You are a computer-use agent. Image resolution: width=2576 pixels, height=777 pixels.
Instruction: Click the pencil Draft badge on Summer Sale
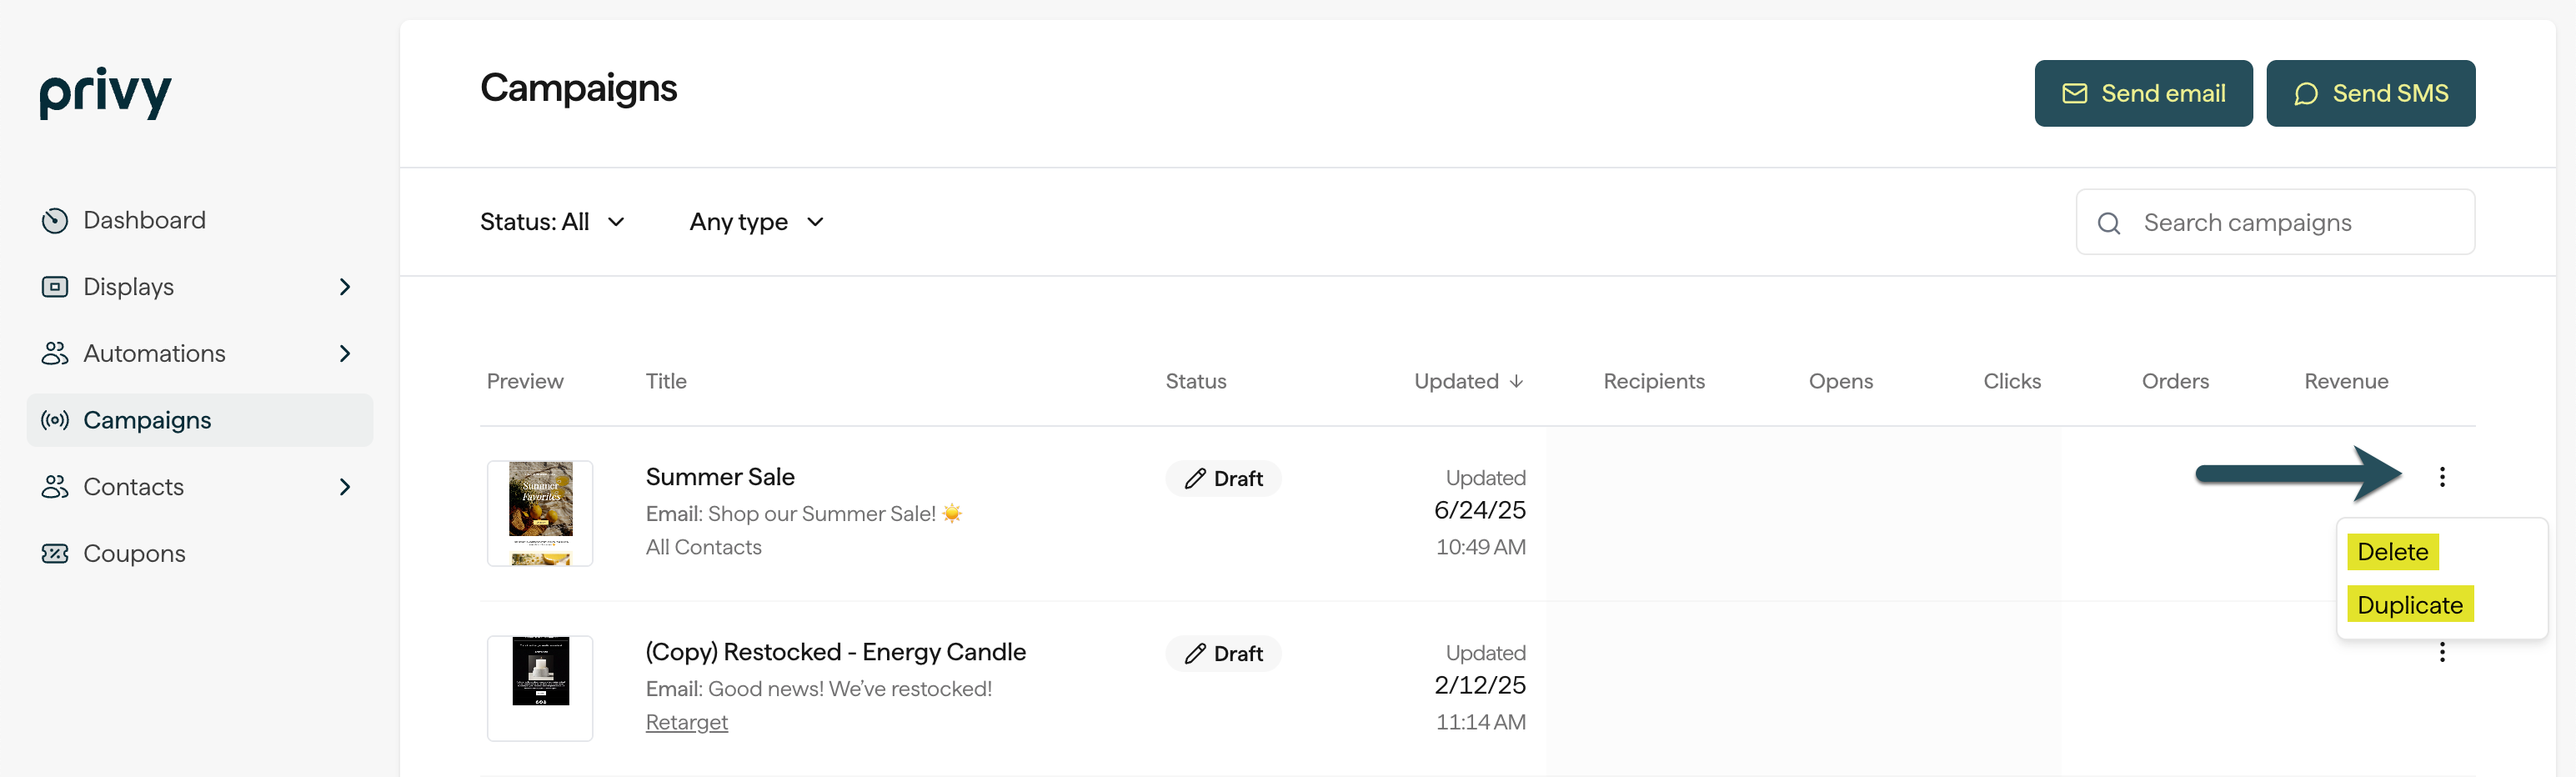click(x=1223, y=478)
